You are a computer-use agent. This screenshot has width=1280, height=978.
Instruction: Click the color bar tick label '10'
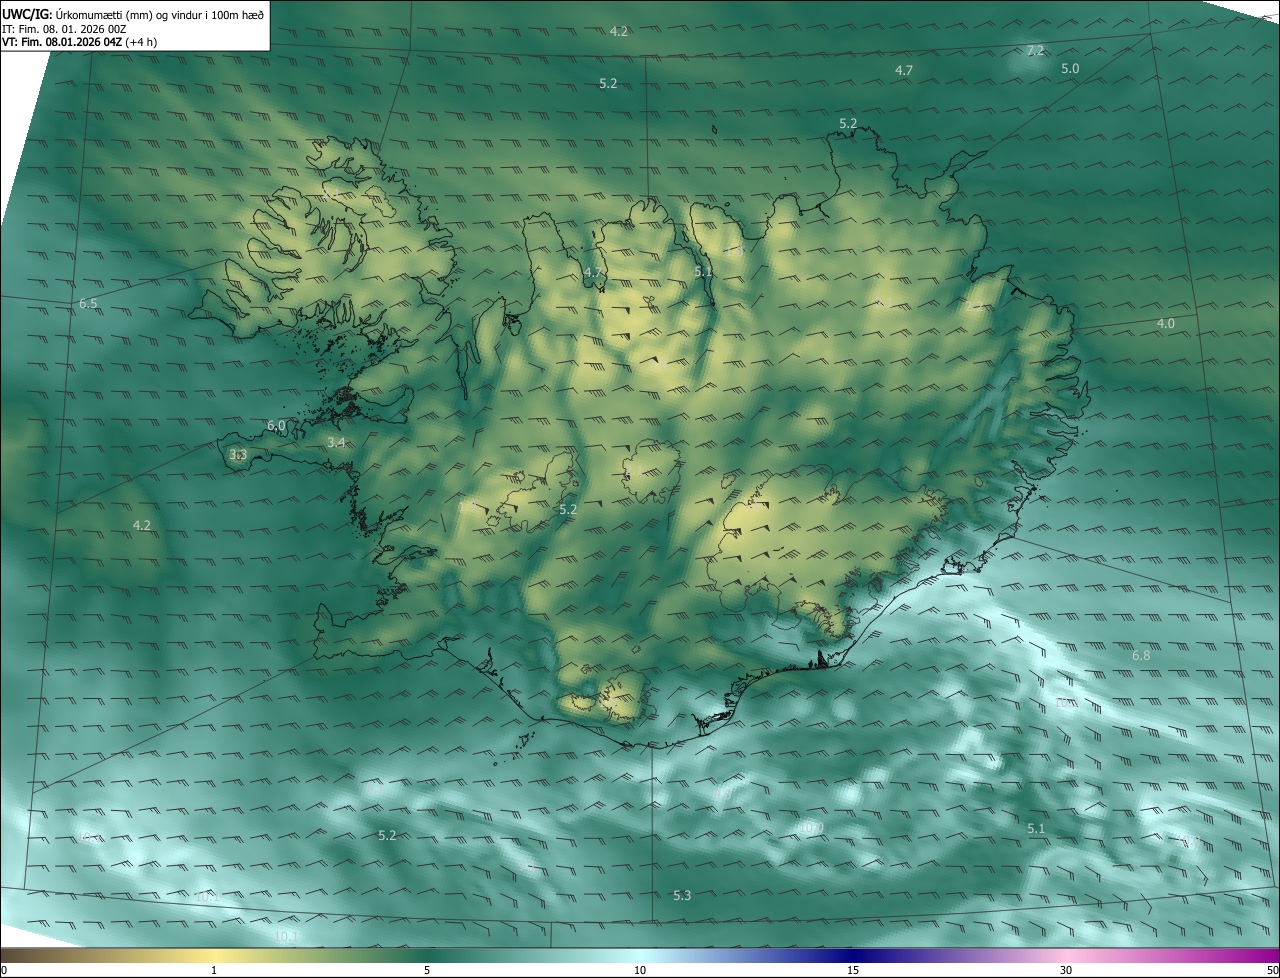(640, 970)
